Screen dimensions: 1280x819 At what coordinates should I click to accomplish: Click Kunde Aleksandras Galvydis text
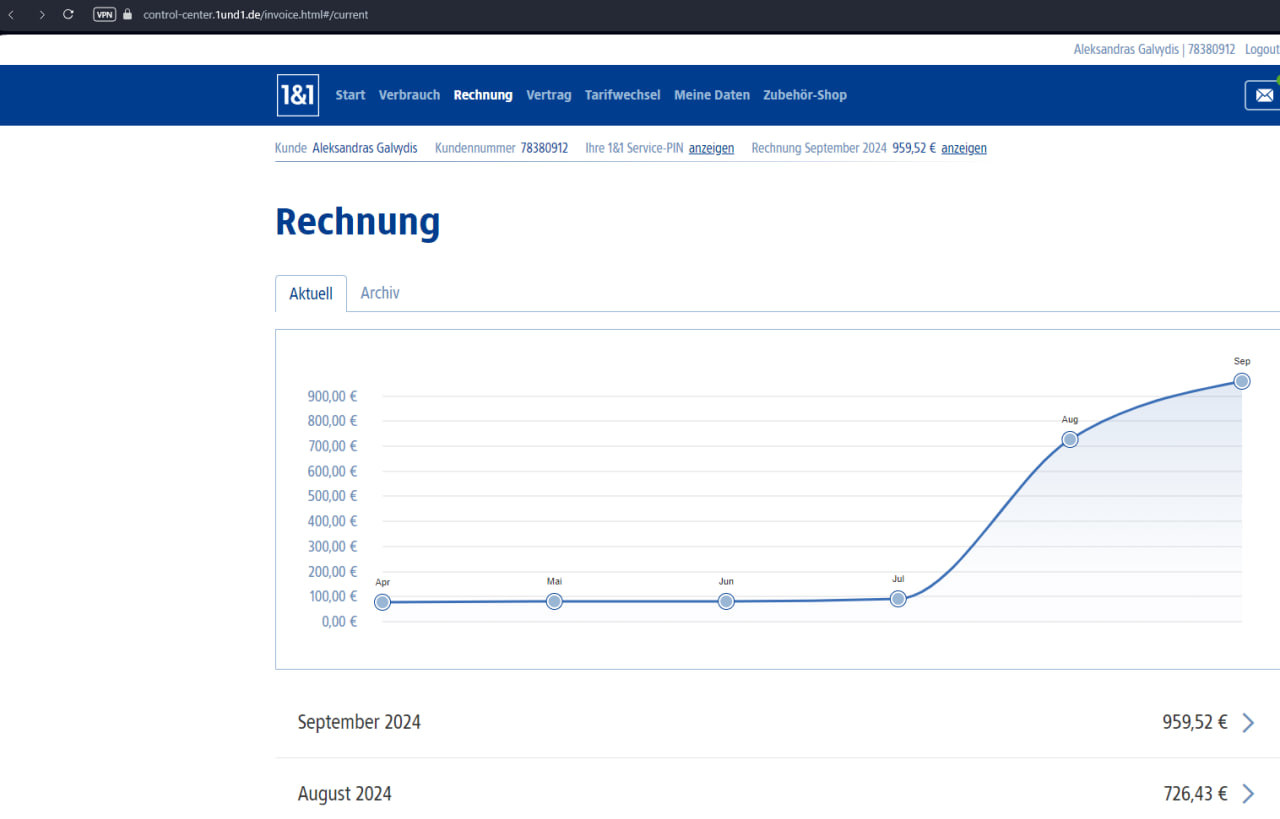click(346, 148)
